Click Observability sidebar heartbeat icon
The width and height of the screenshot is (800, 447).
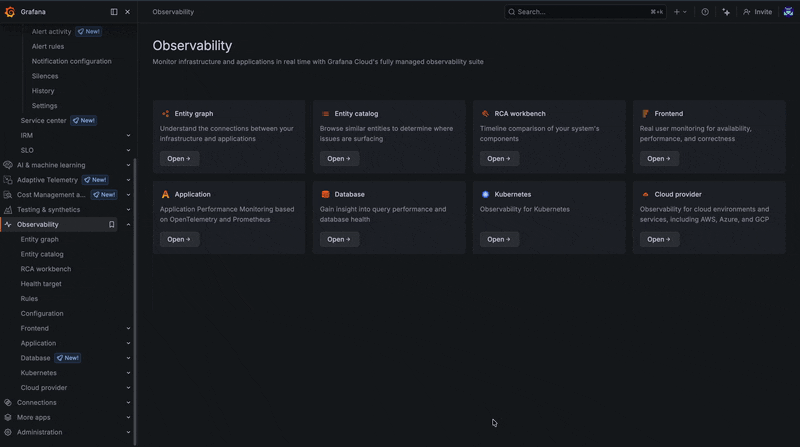click(x=8, y=224)
